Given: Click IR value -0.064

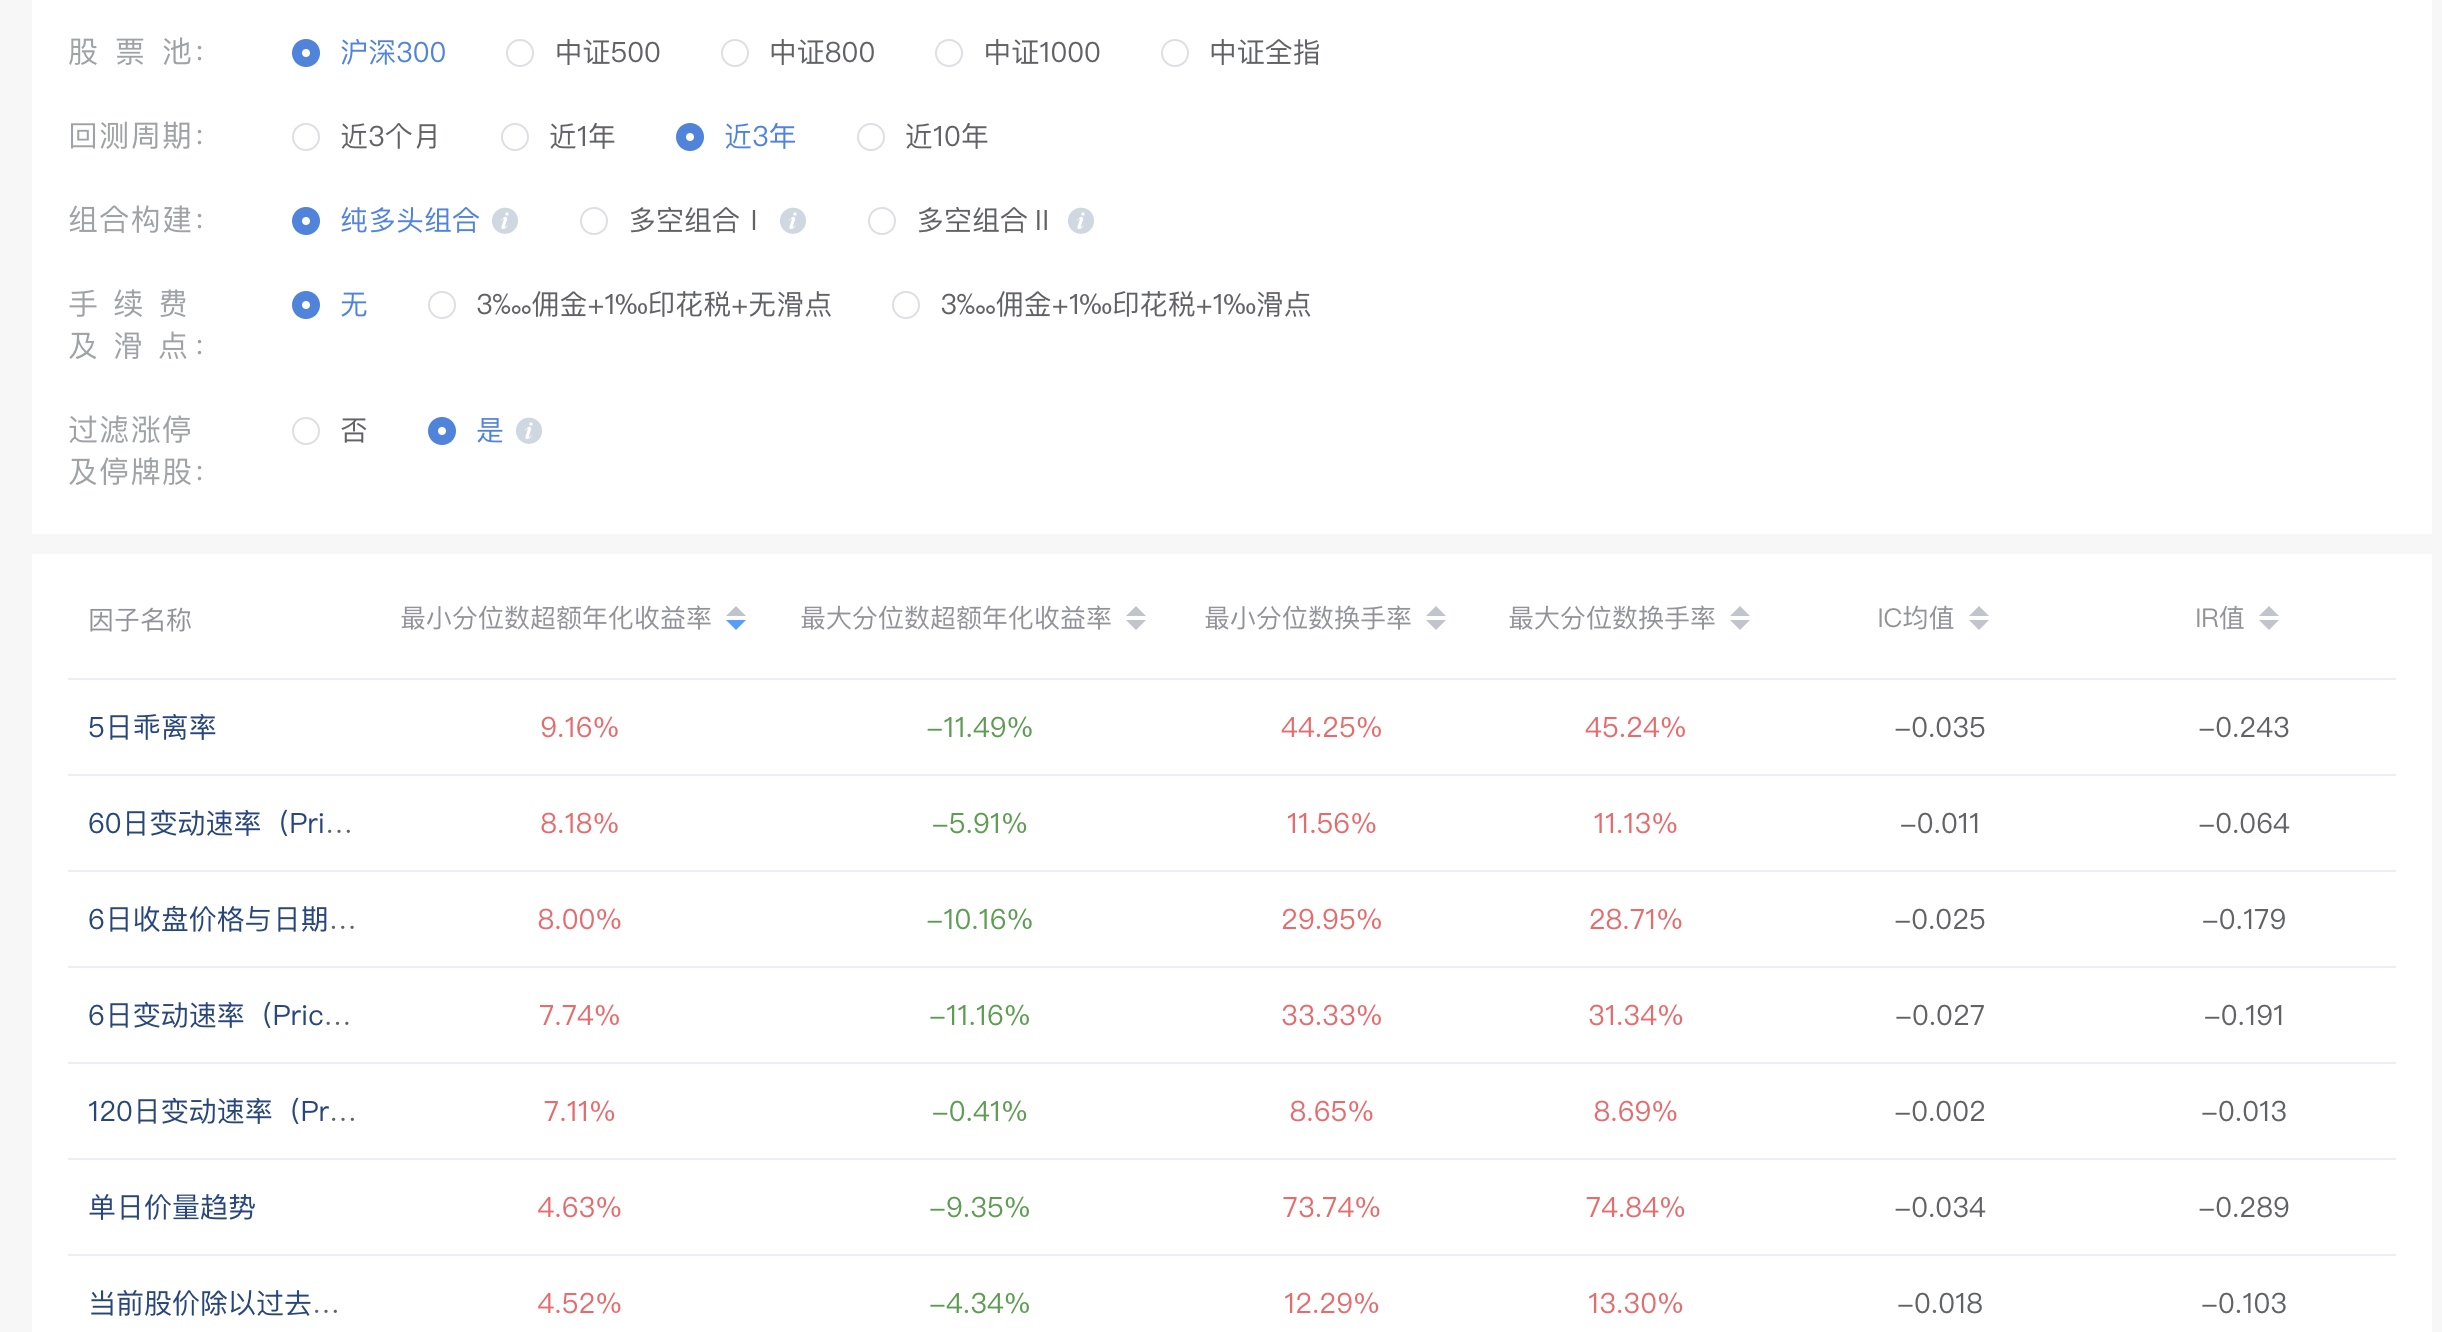Looking at the screenshot, I should tap(2243, 823).
